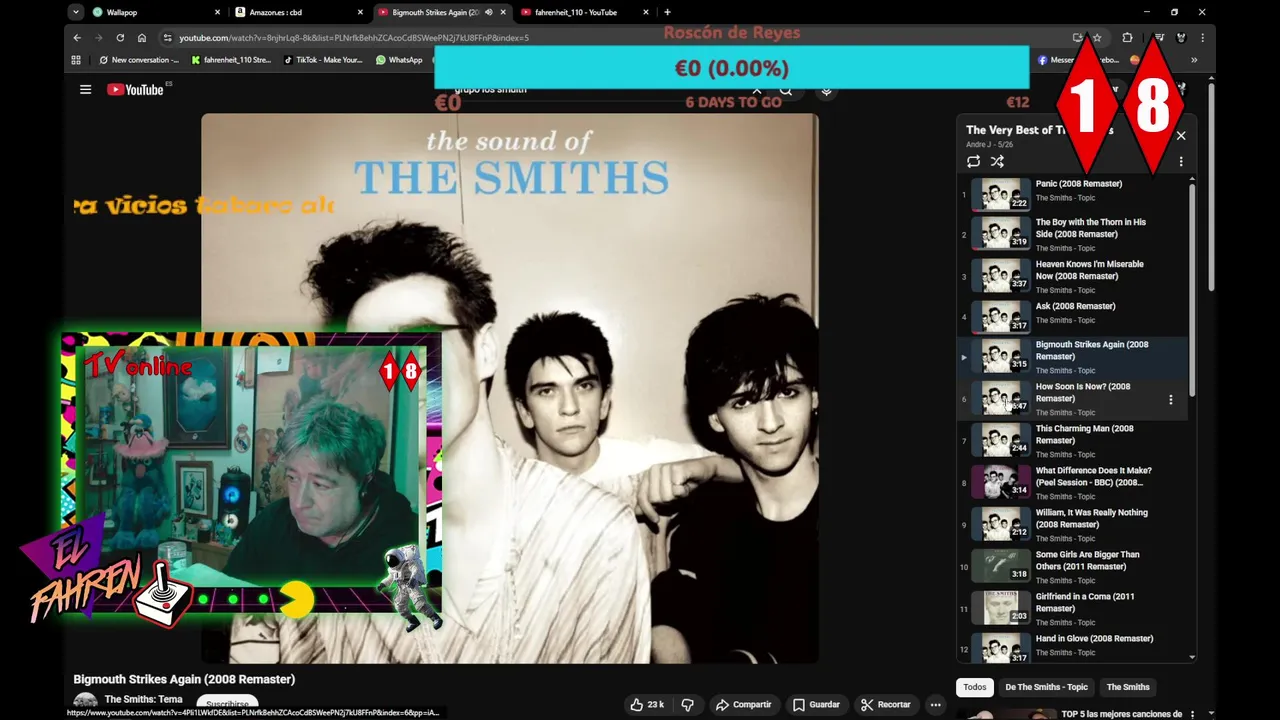Clear the YouTube search box

coord(757,90)
